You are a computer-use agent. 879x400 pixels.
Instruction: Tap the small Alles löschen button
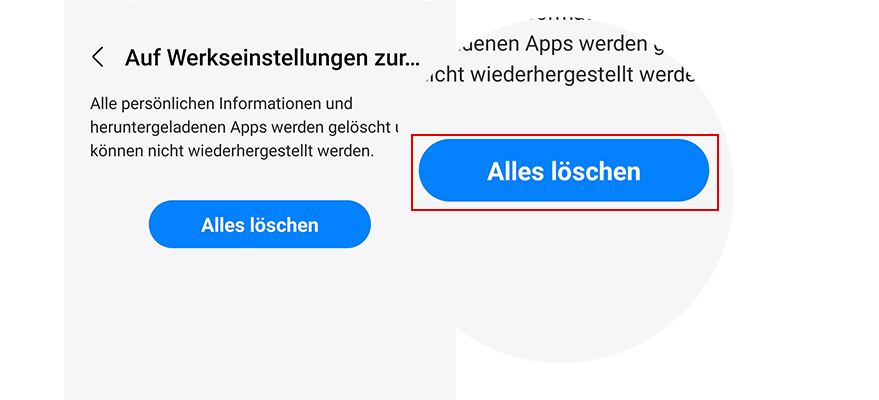(x=260, y=224)
